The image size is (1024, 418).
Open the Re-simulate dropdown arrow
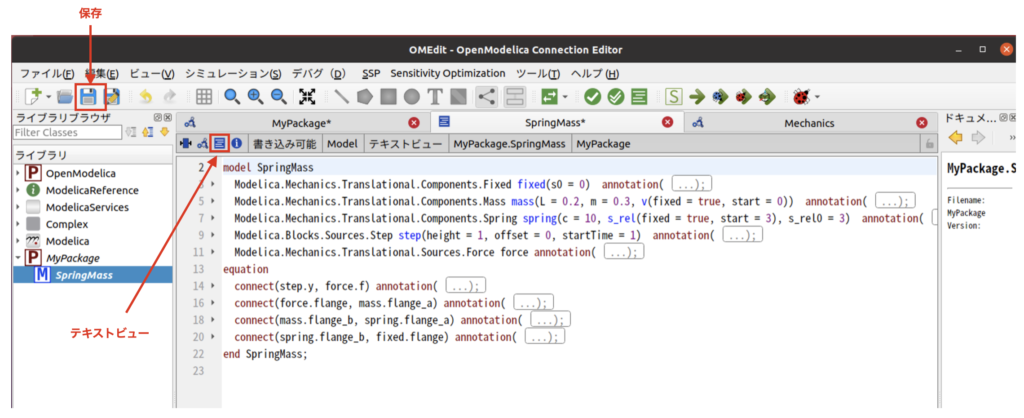pos(565,97)
